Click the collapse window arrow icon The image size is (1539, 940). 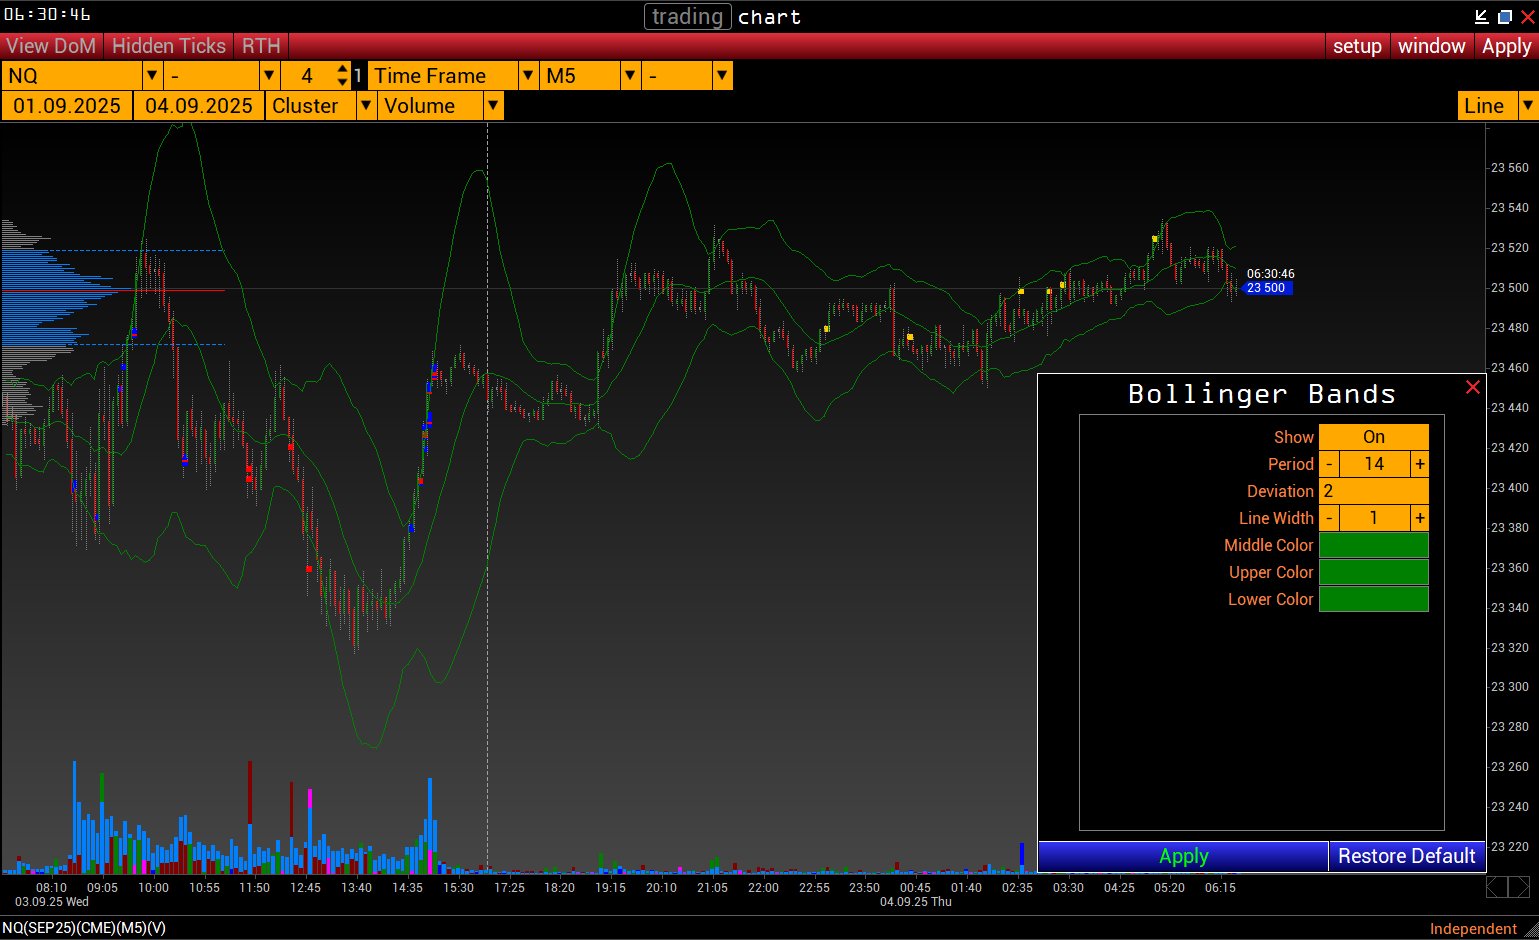coord(1482,16)
